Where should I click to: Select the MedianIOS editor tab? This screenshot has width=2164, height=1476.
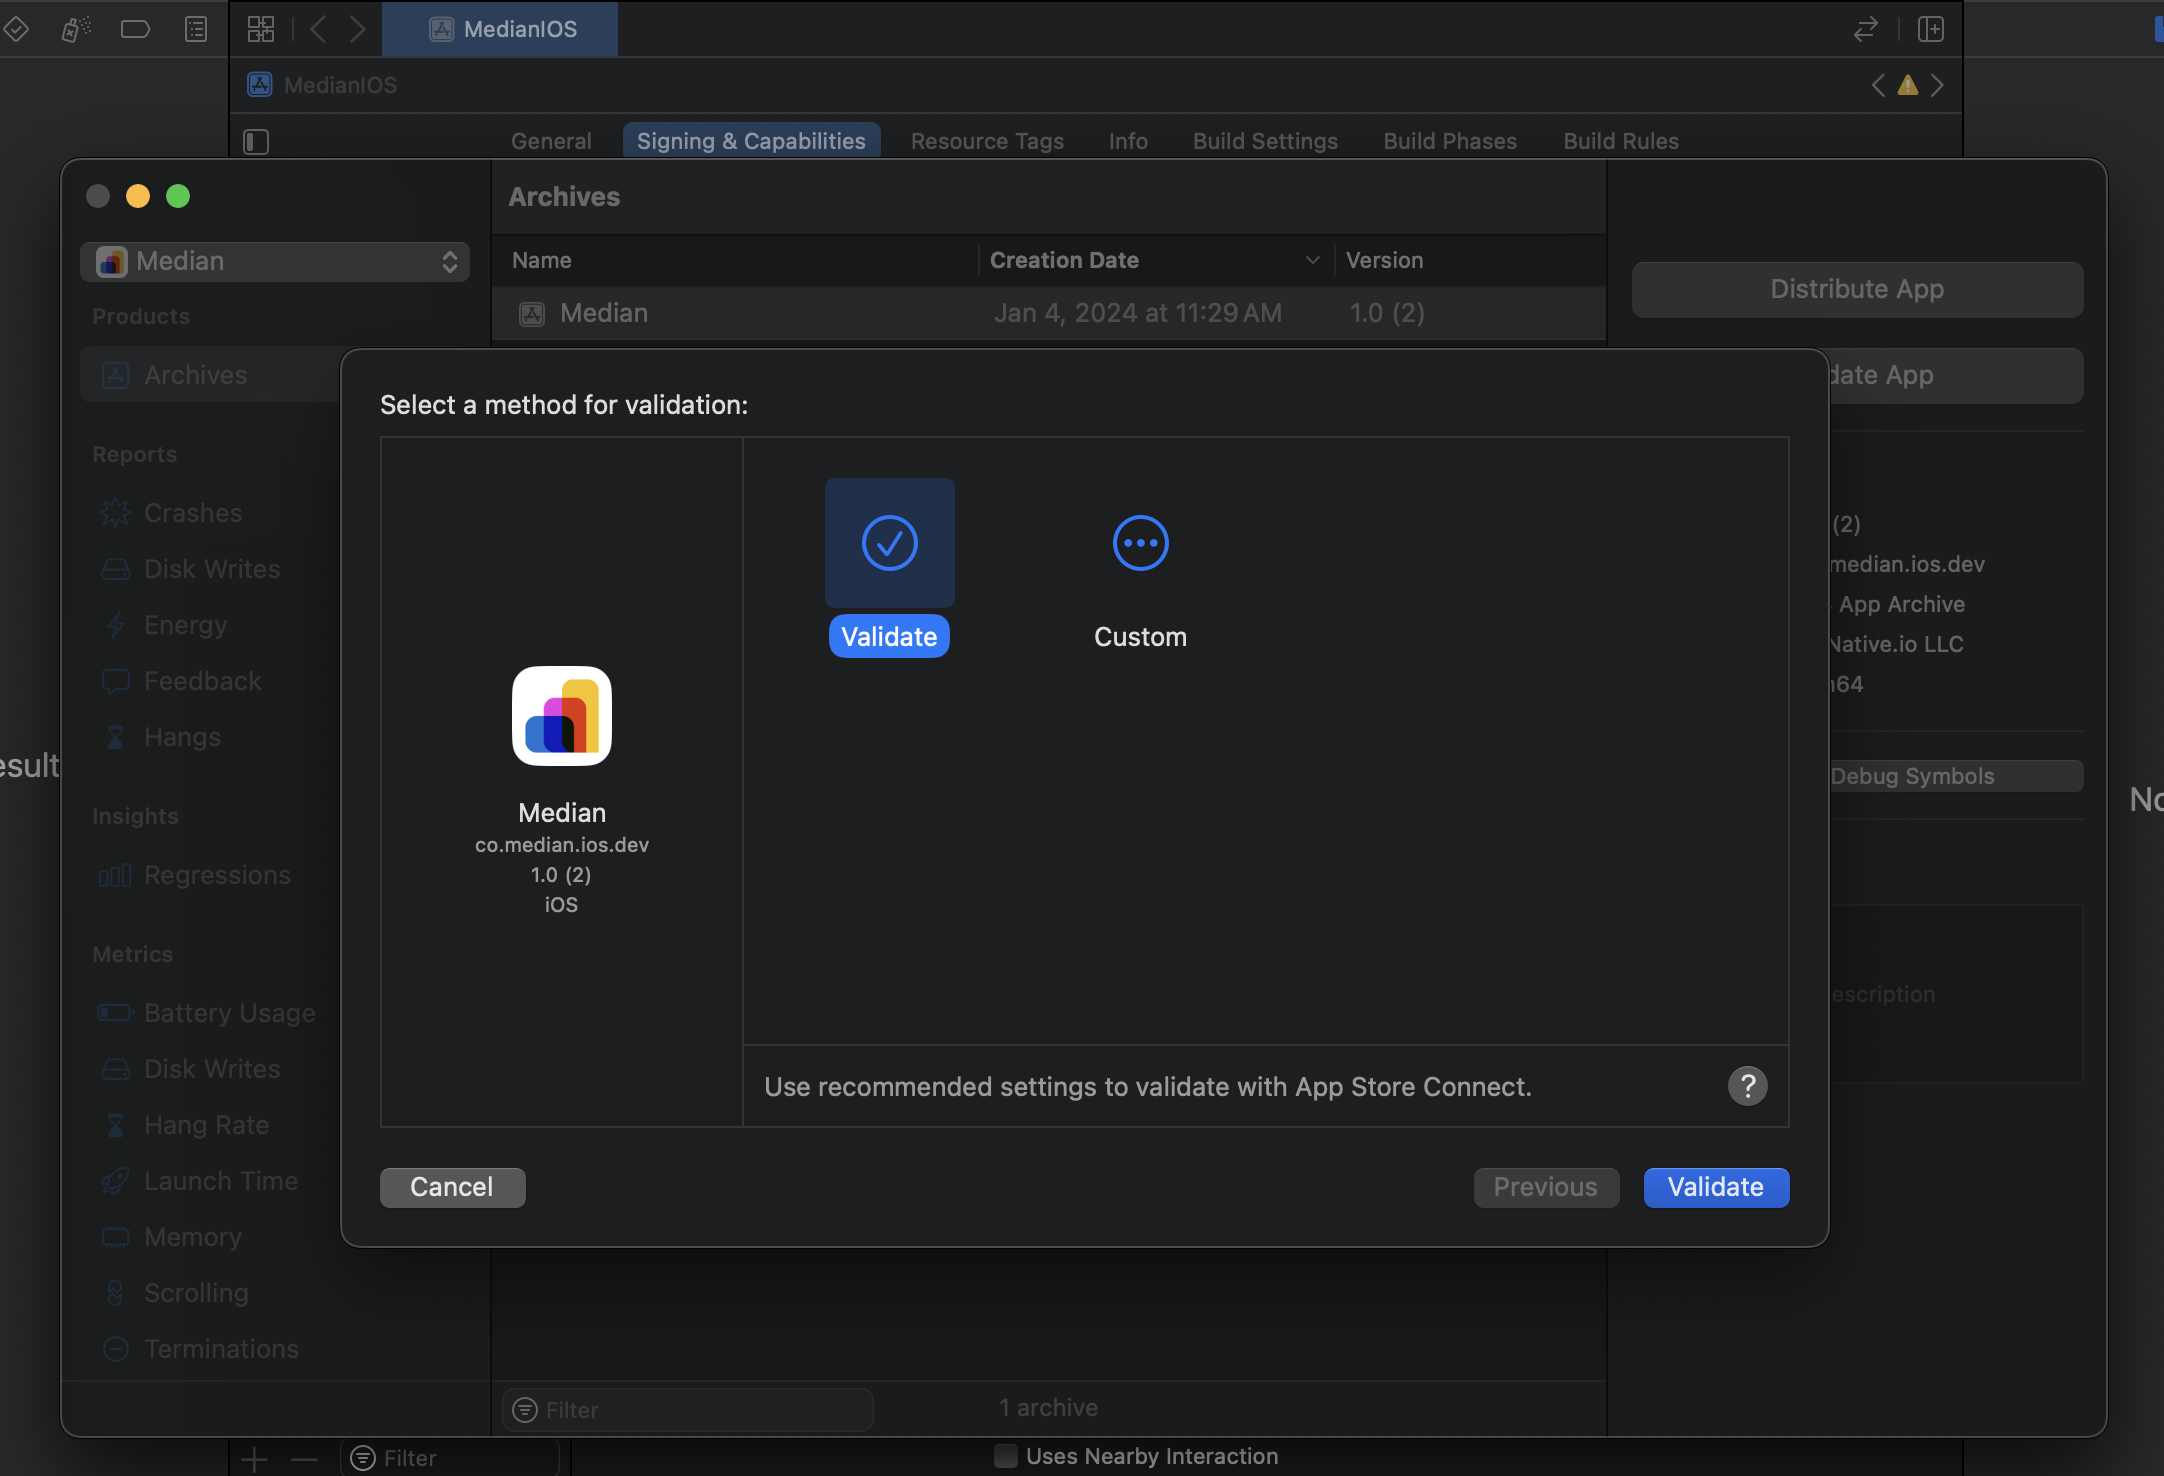500,29
